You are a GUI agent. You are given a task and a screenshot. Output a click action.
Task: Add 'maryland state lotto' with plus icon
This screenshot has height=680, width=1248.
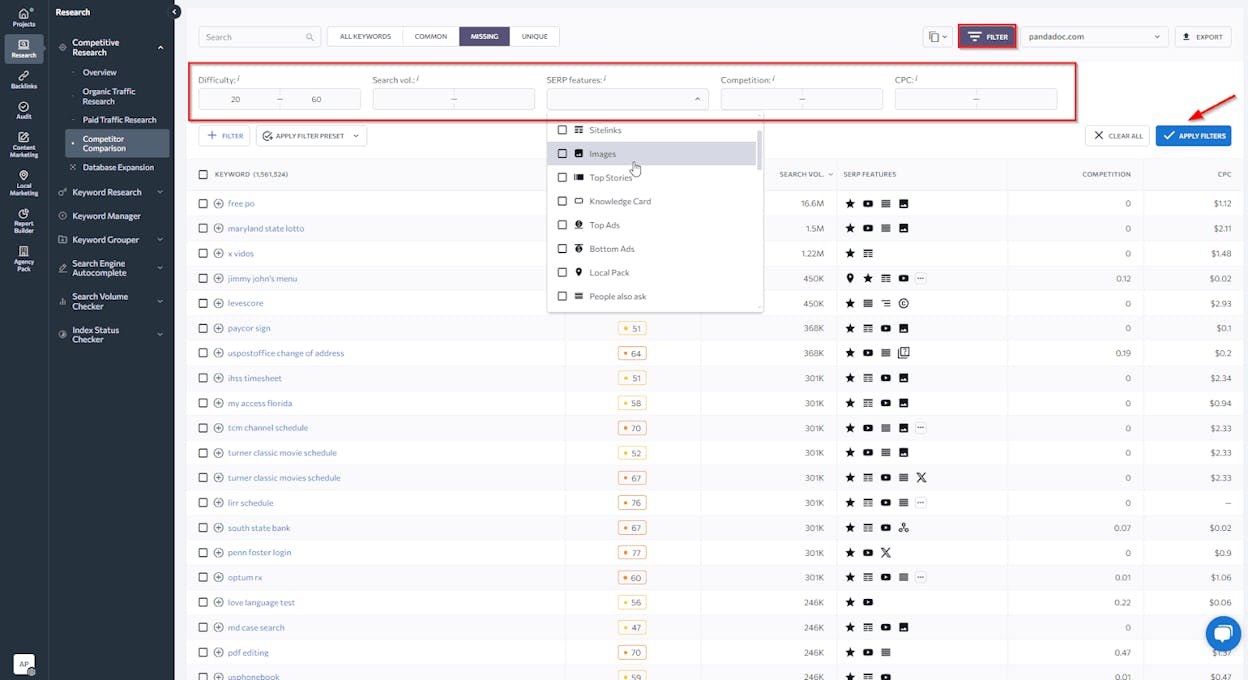click(218, 228)
